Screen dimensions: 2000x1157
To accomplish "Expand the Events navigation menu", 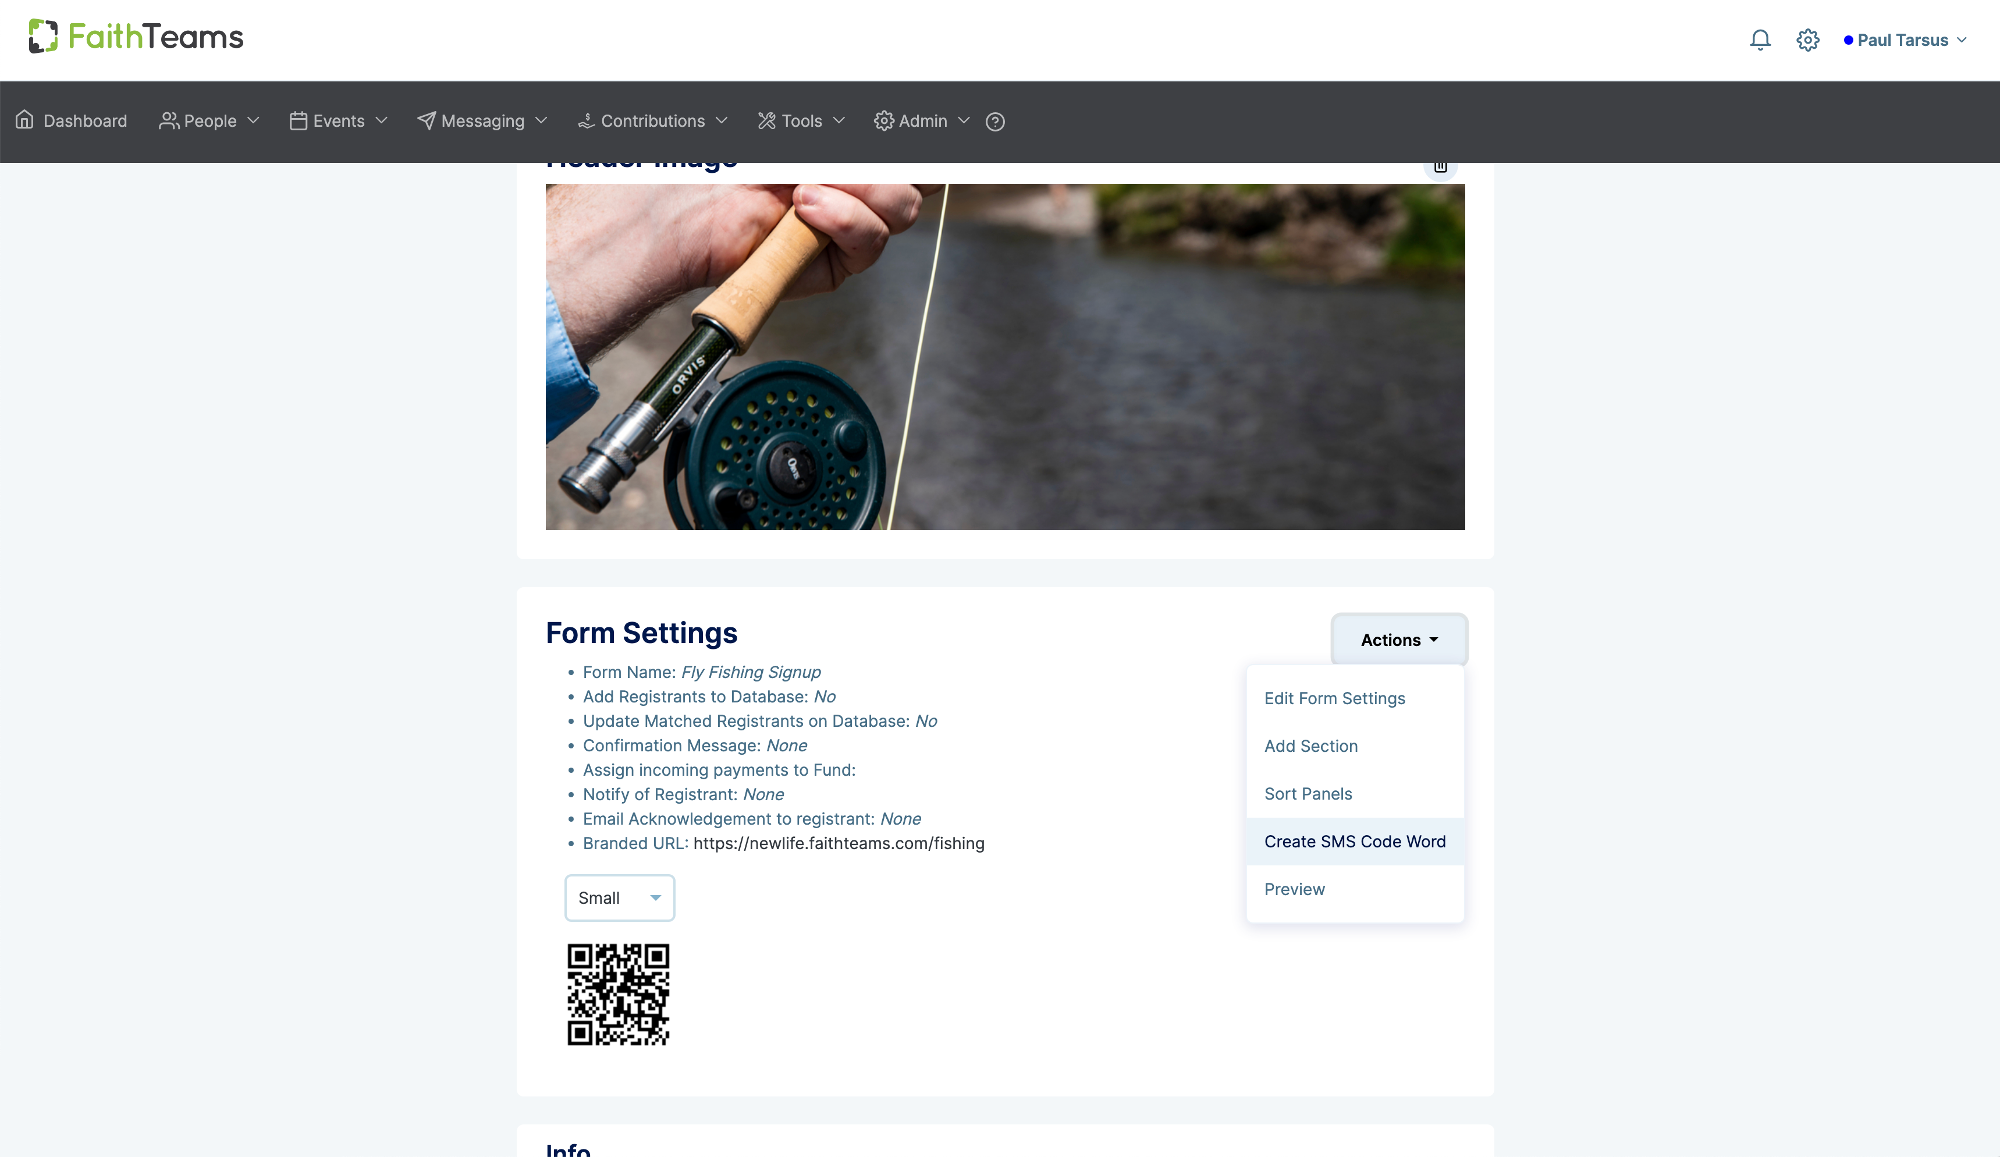I will [x=338, y=121].
